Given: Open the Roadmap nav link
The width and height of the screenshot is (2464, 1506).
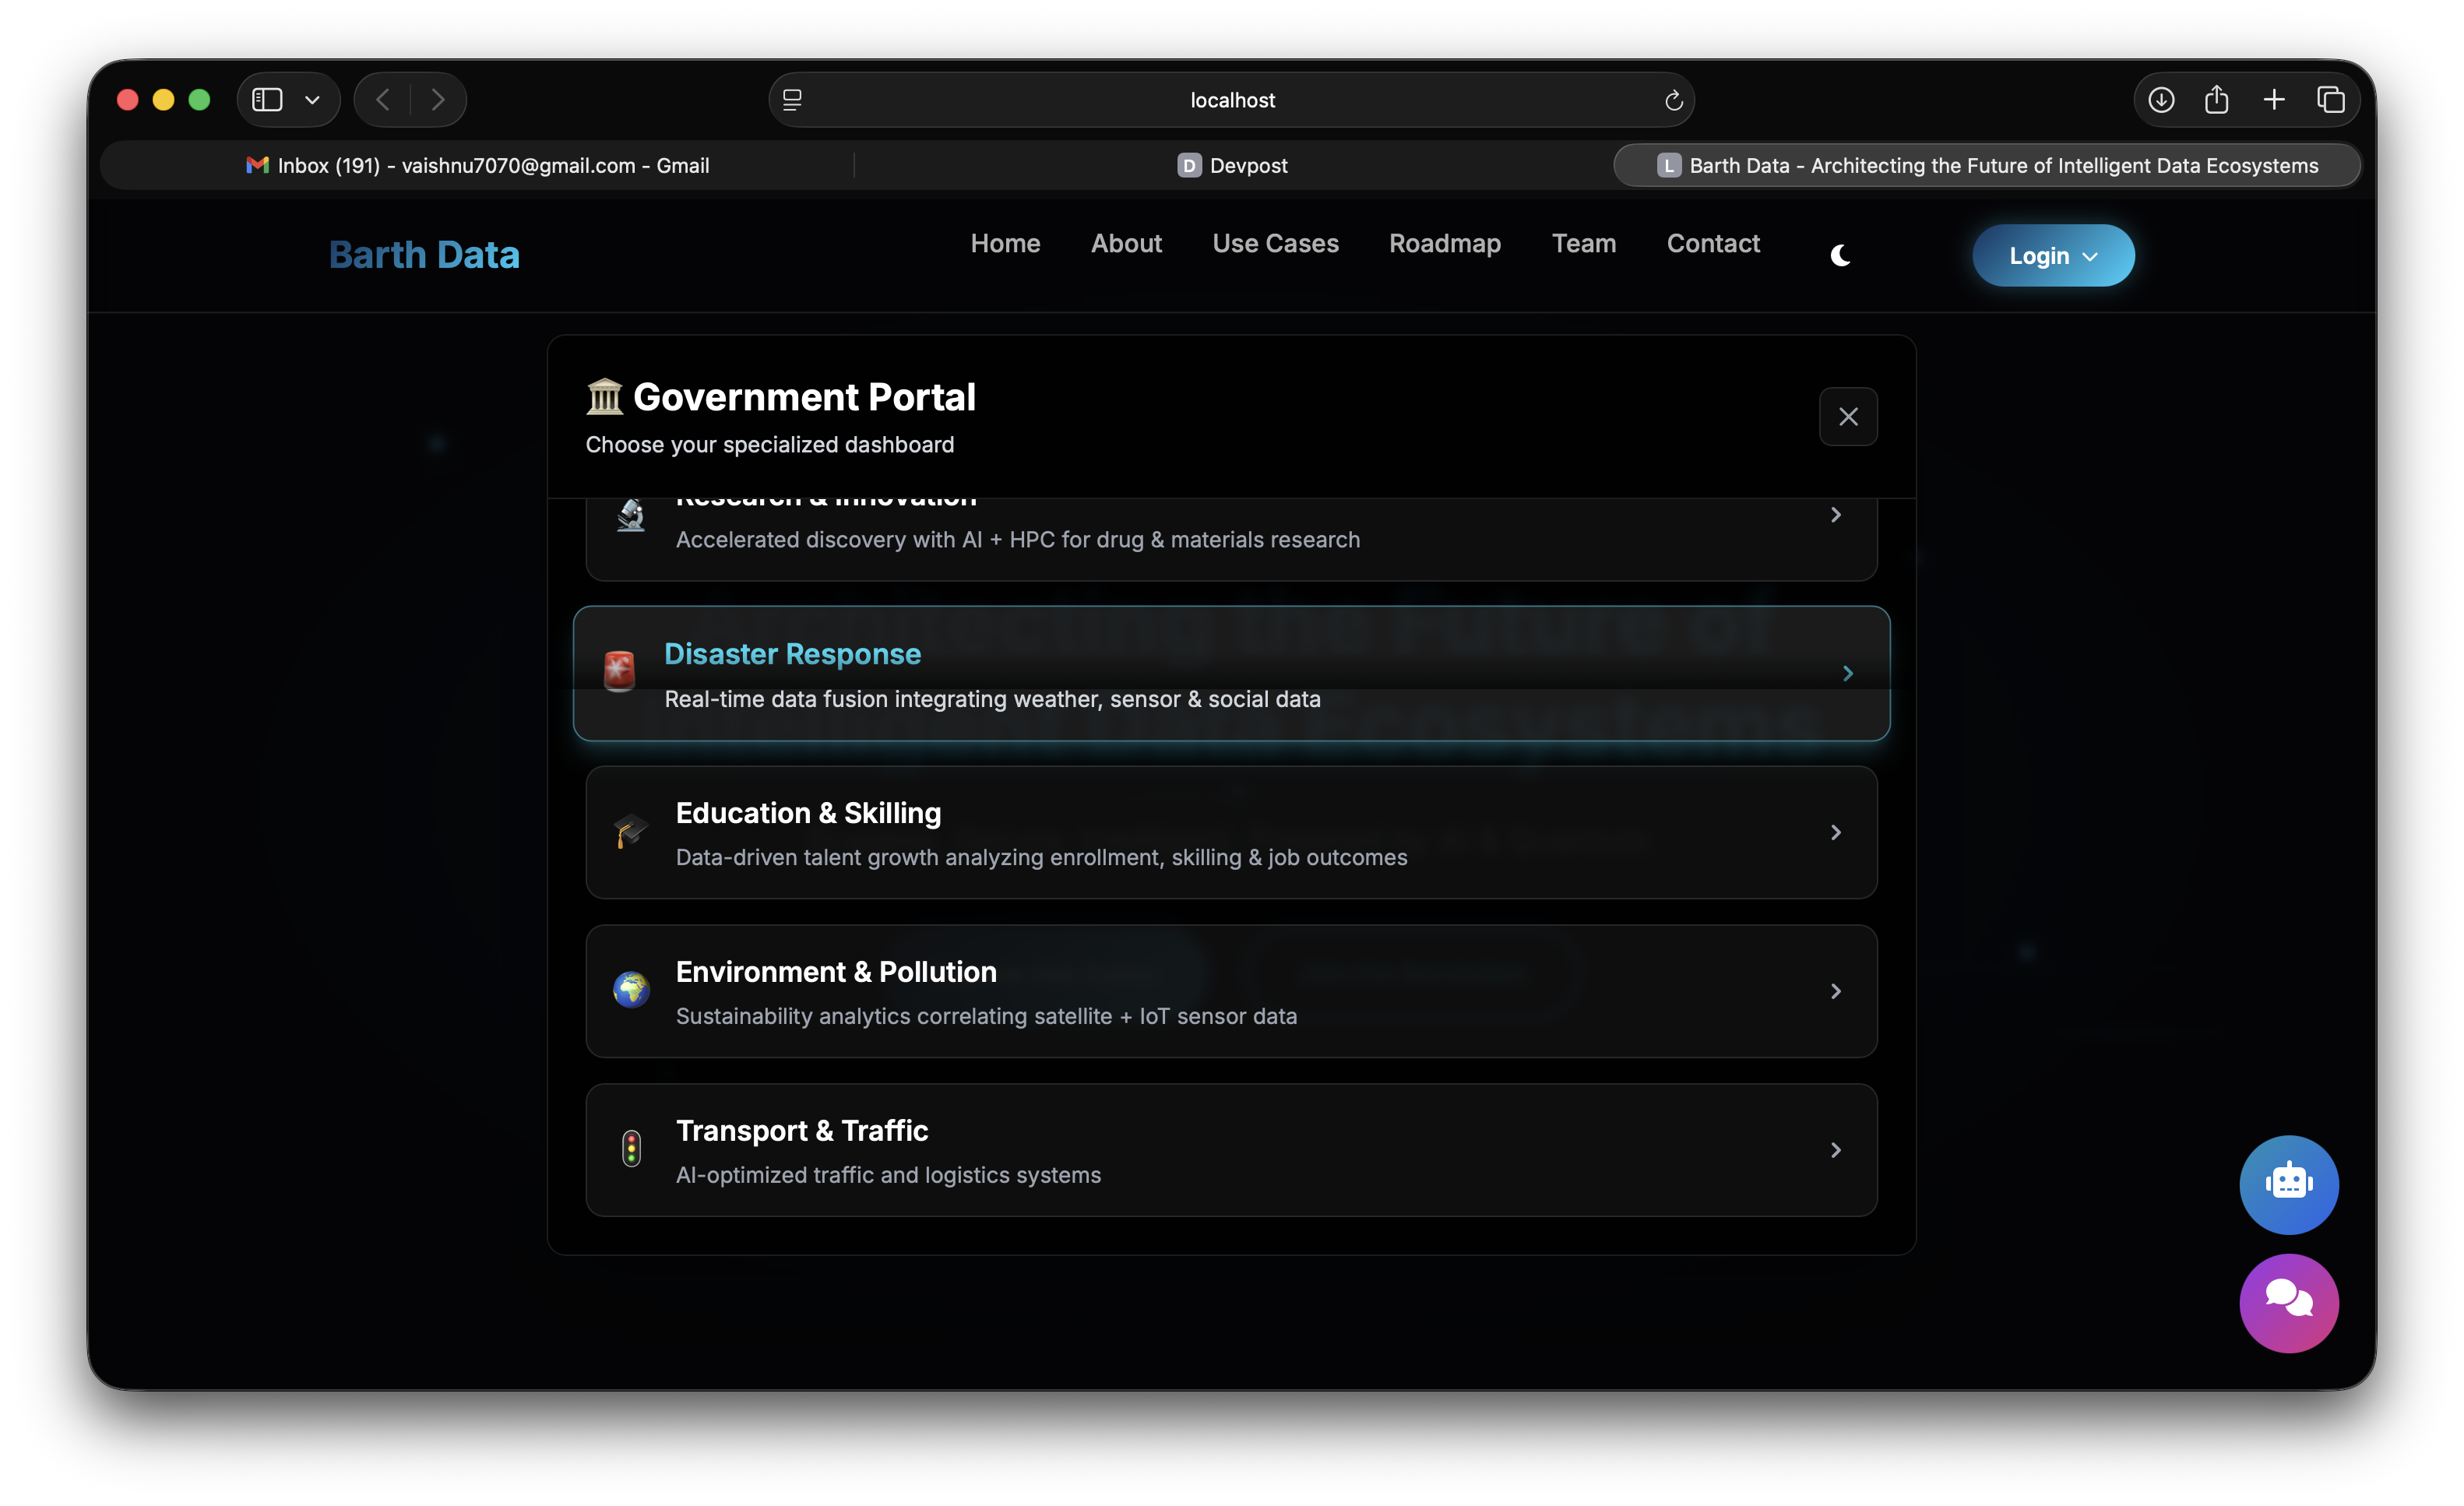Looking at the screenshot, I should pyautogui.click(x=1444, y=243).
